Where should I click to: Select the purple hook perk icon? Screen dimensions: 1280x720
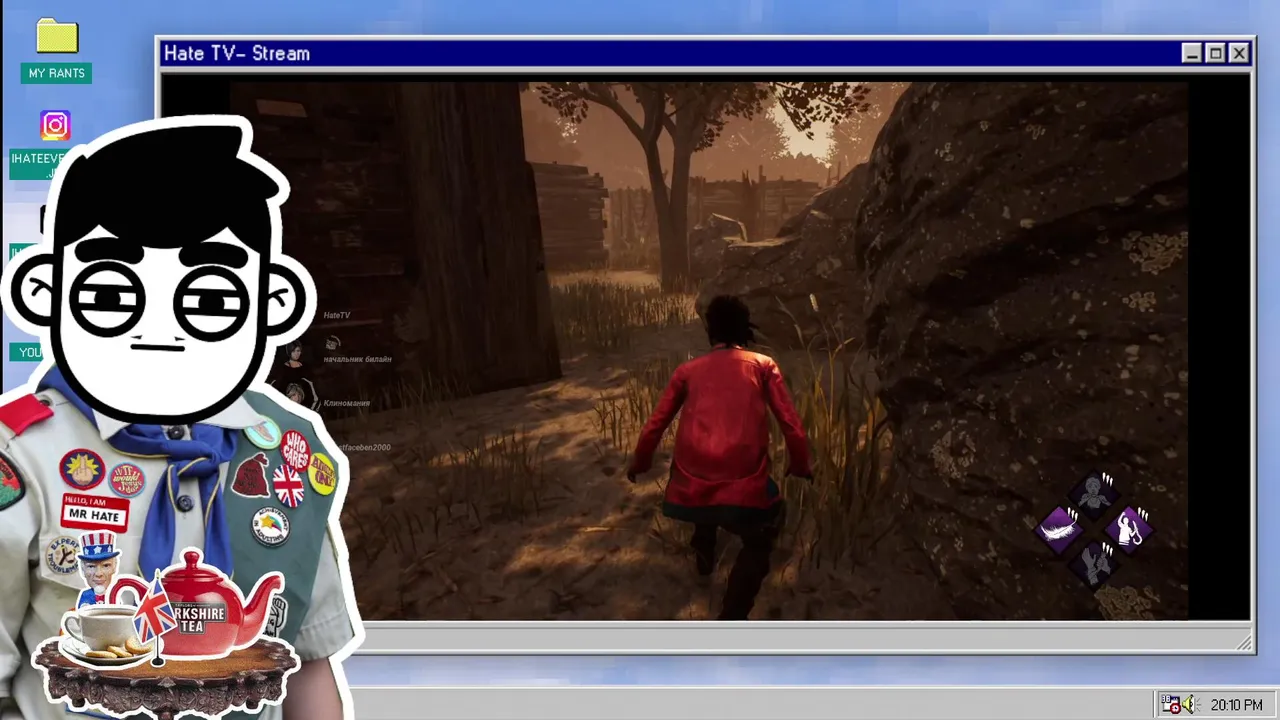click(1128, 527)
